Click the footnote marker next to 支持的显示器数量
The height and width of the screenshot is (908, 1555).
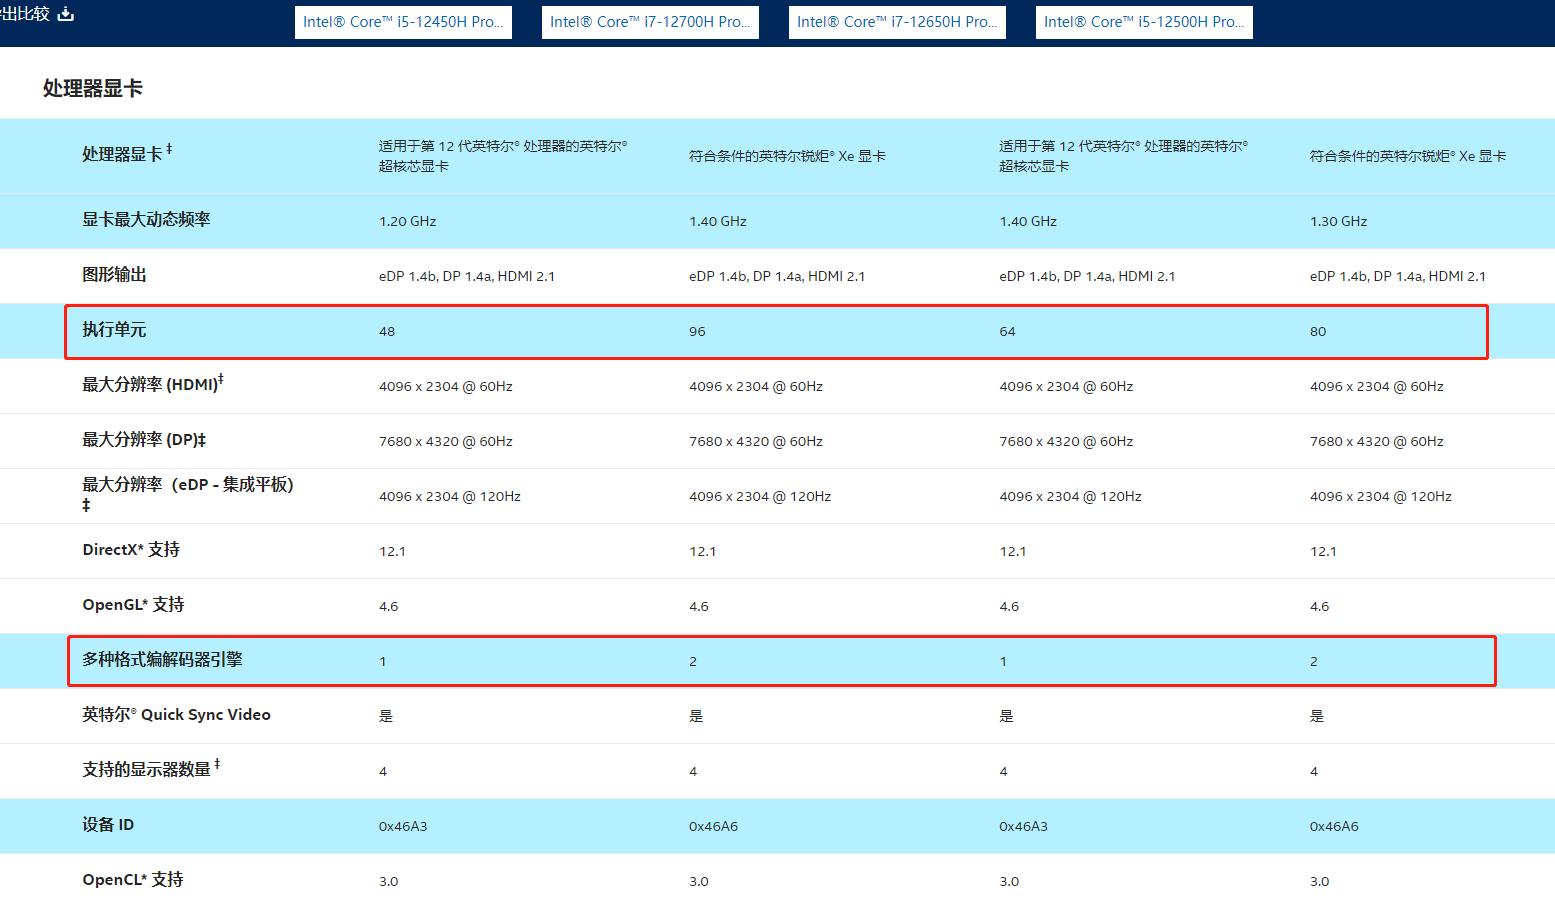[x=219, y=763]
